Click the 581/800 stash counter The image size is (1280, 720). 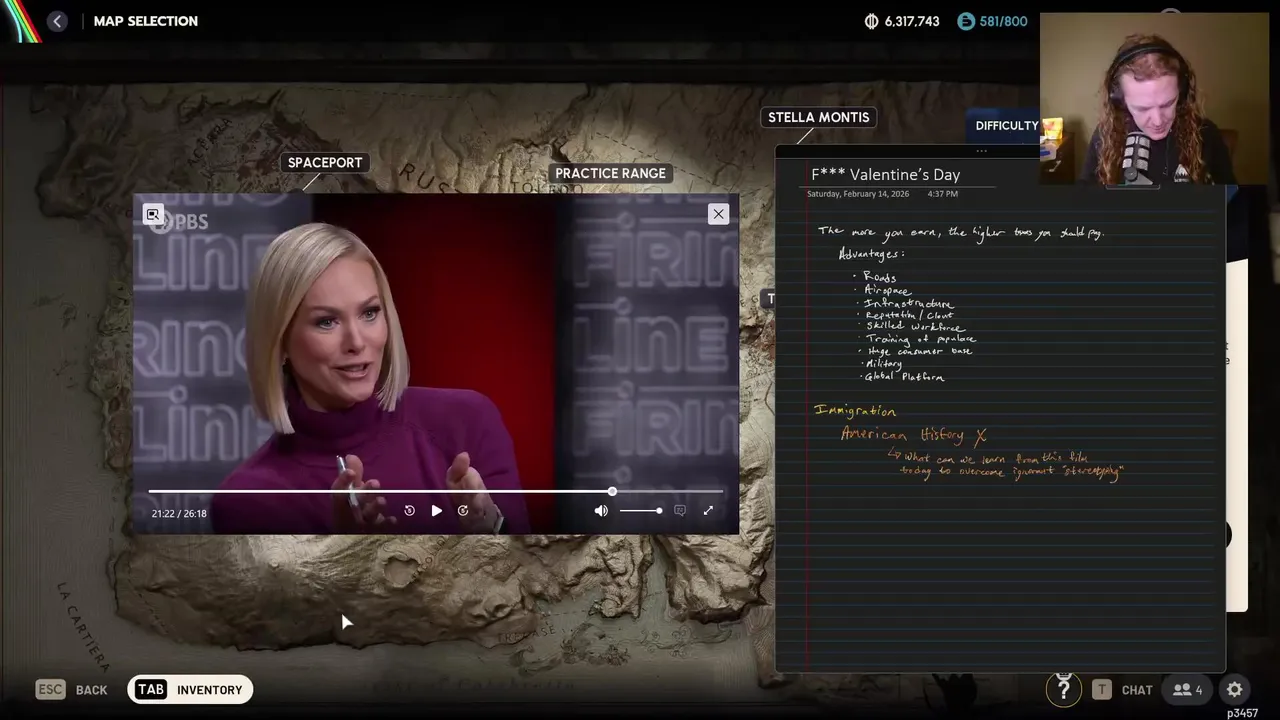click(x=1004, y=21)
